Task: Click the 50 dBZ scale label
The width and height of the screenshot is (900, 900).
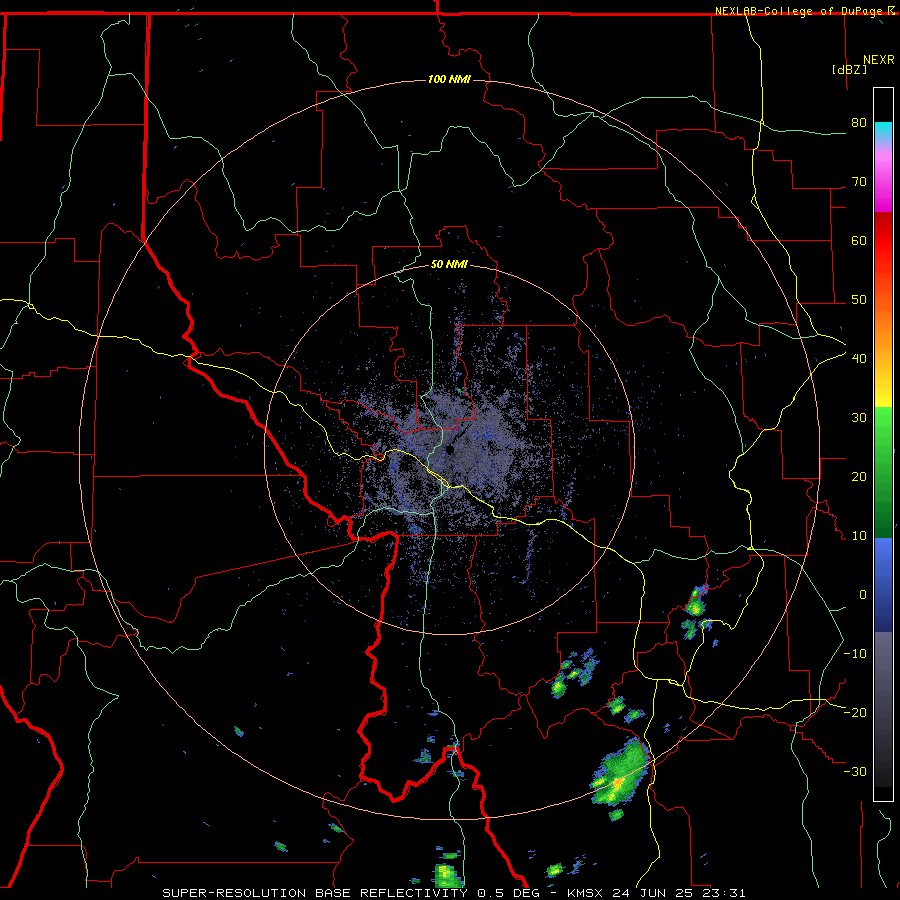Action: click(859, 300)
